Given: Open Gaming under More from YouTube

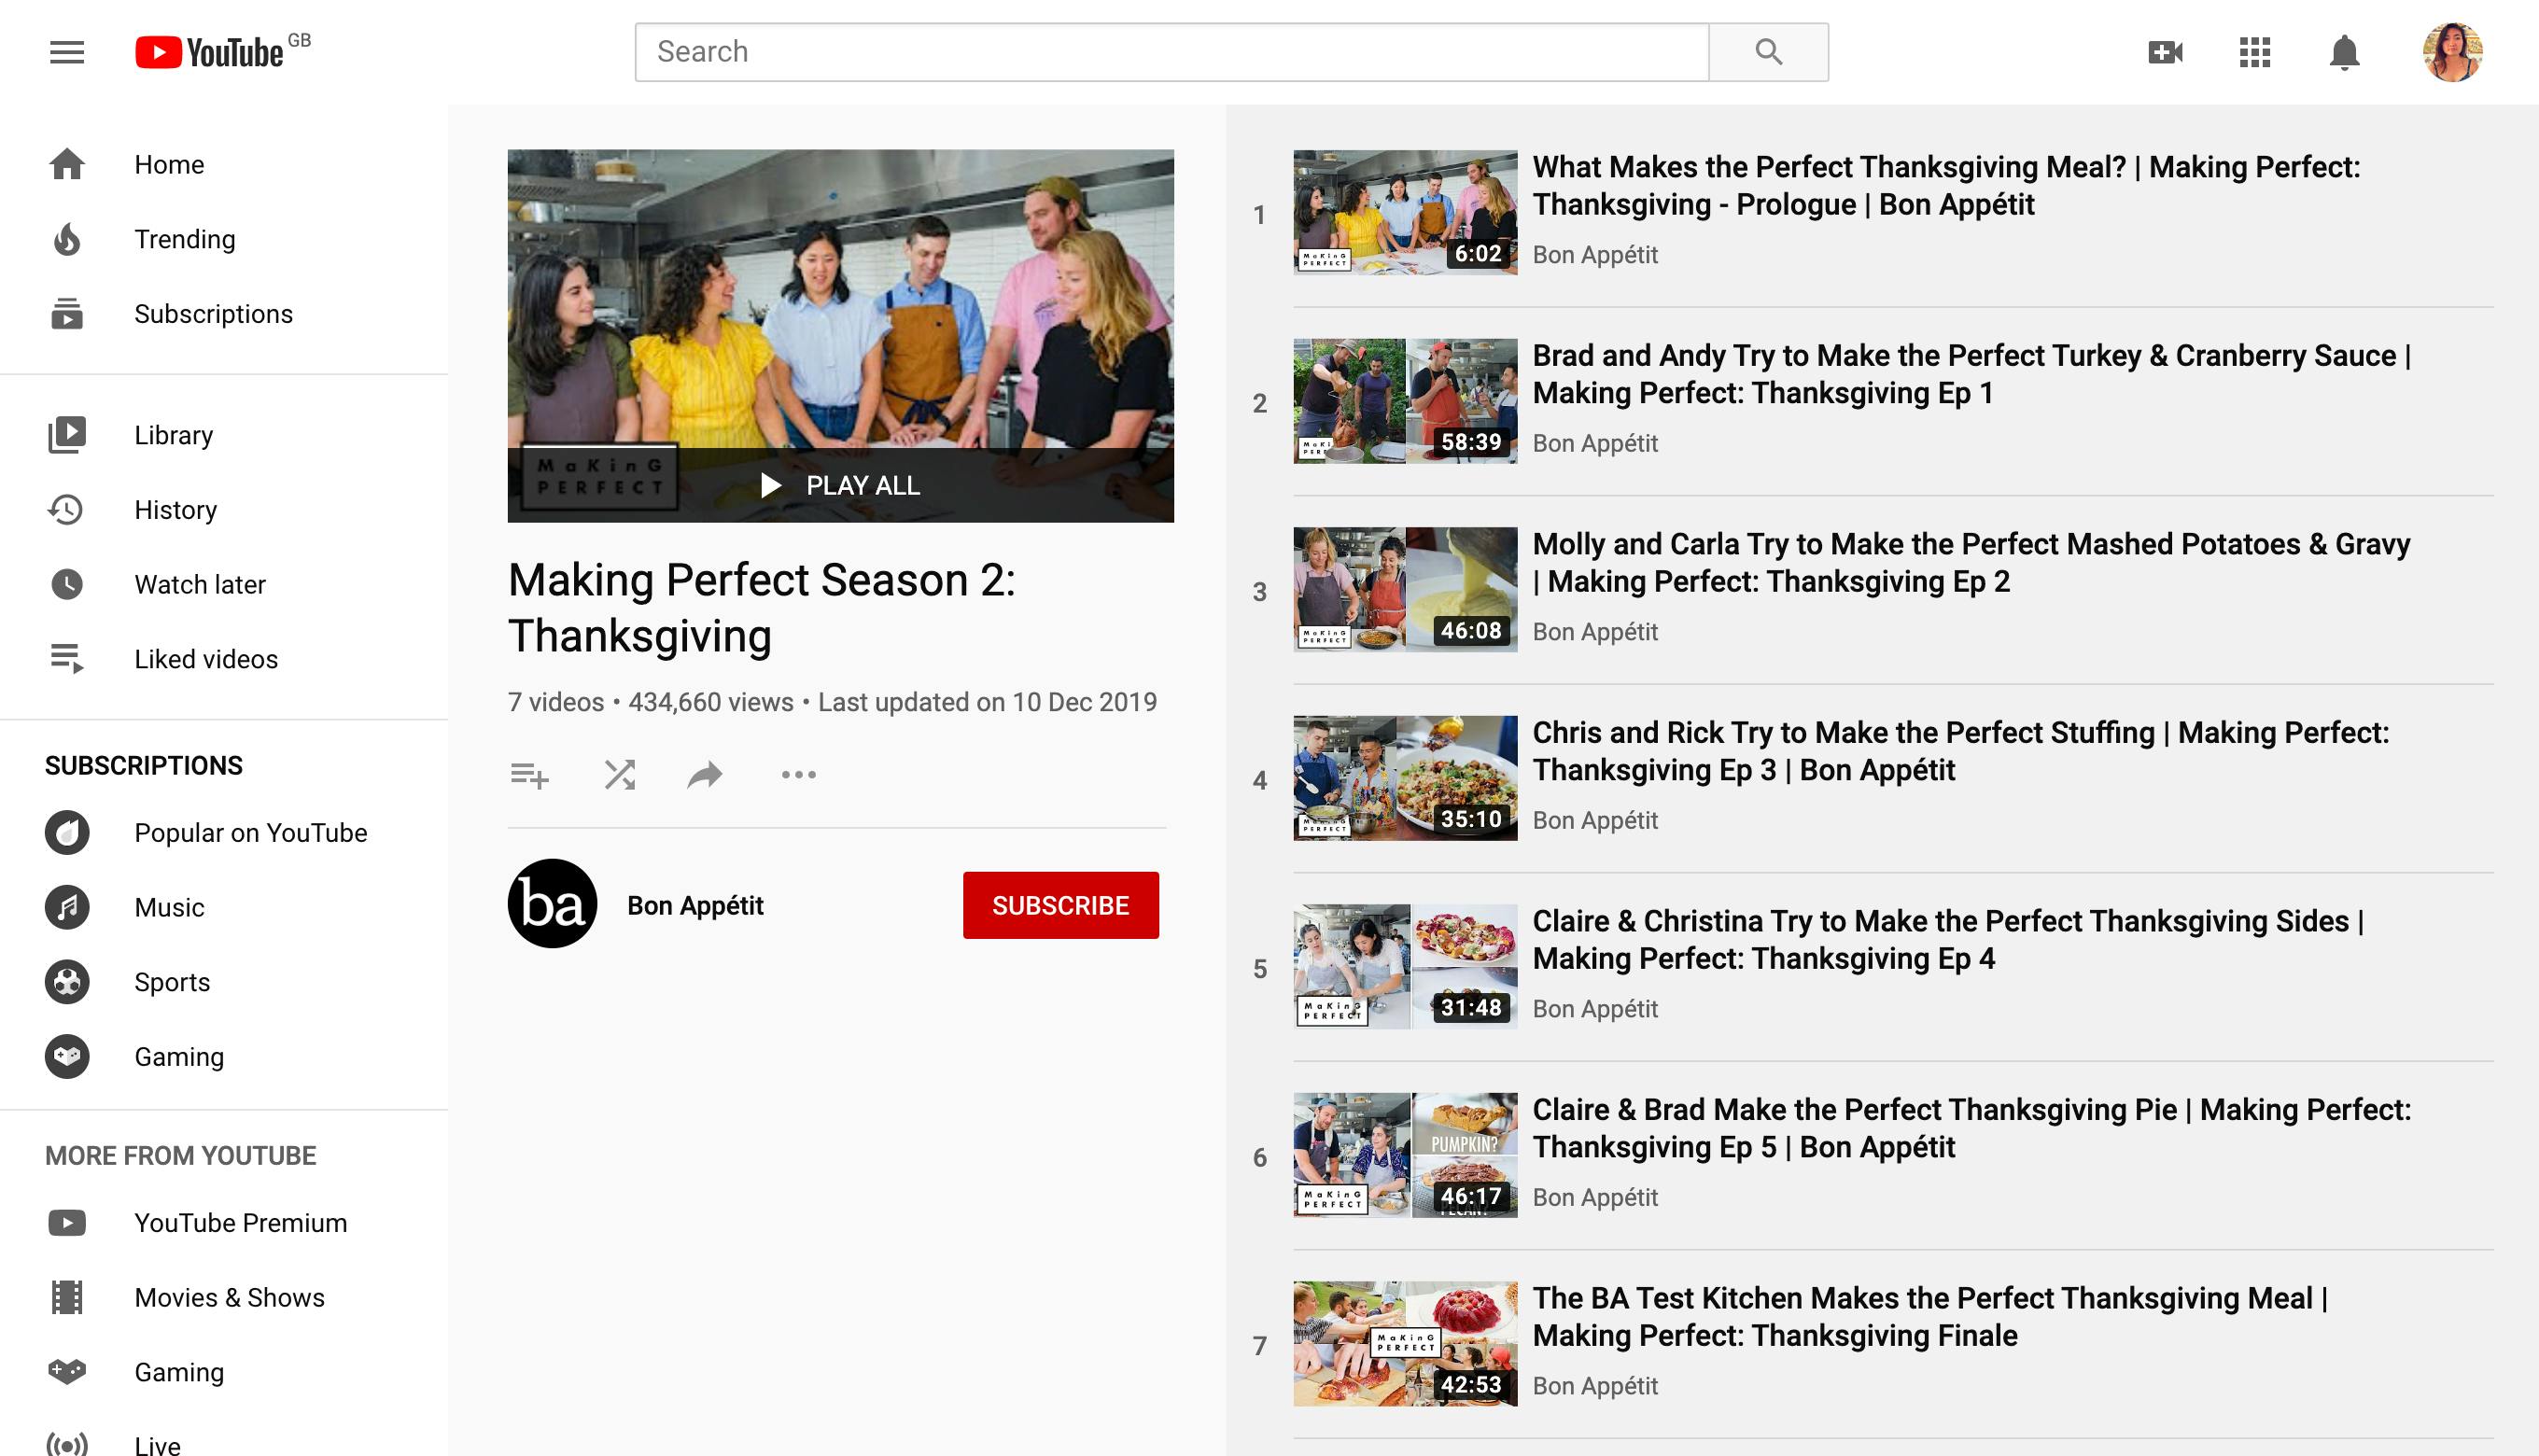Looking at the screenshot, I should (224, 1372).
